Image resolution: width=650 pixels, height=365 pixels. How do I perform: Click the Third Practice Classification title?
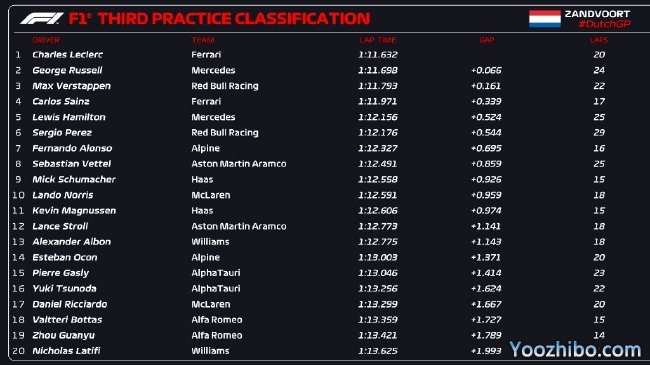pos(219,19)
